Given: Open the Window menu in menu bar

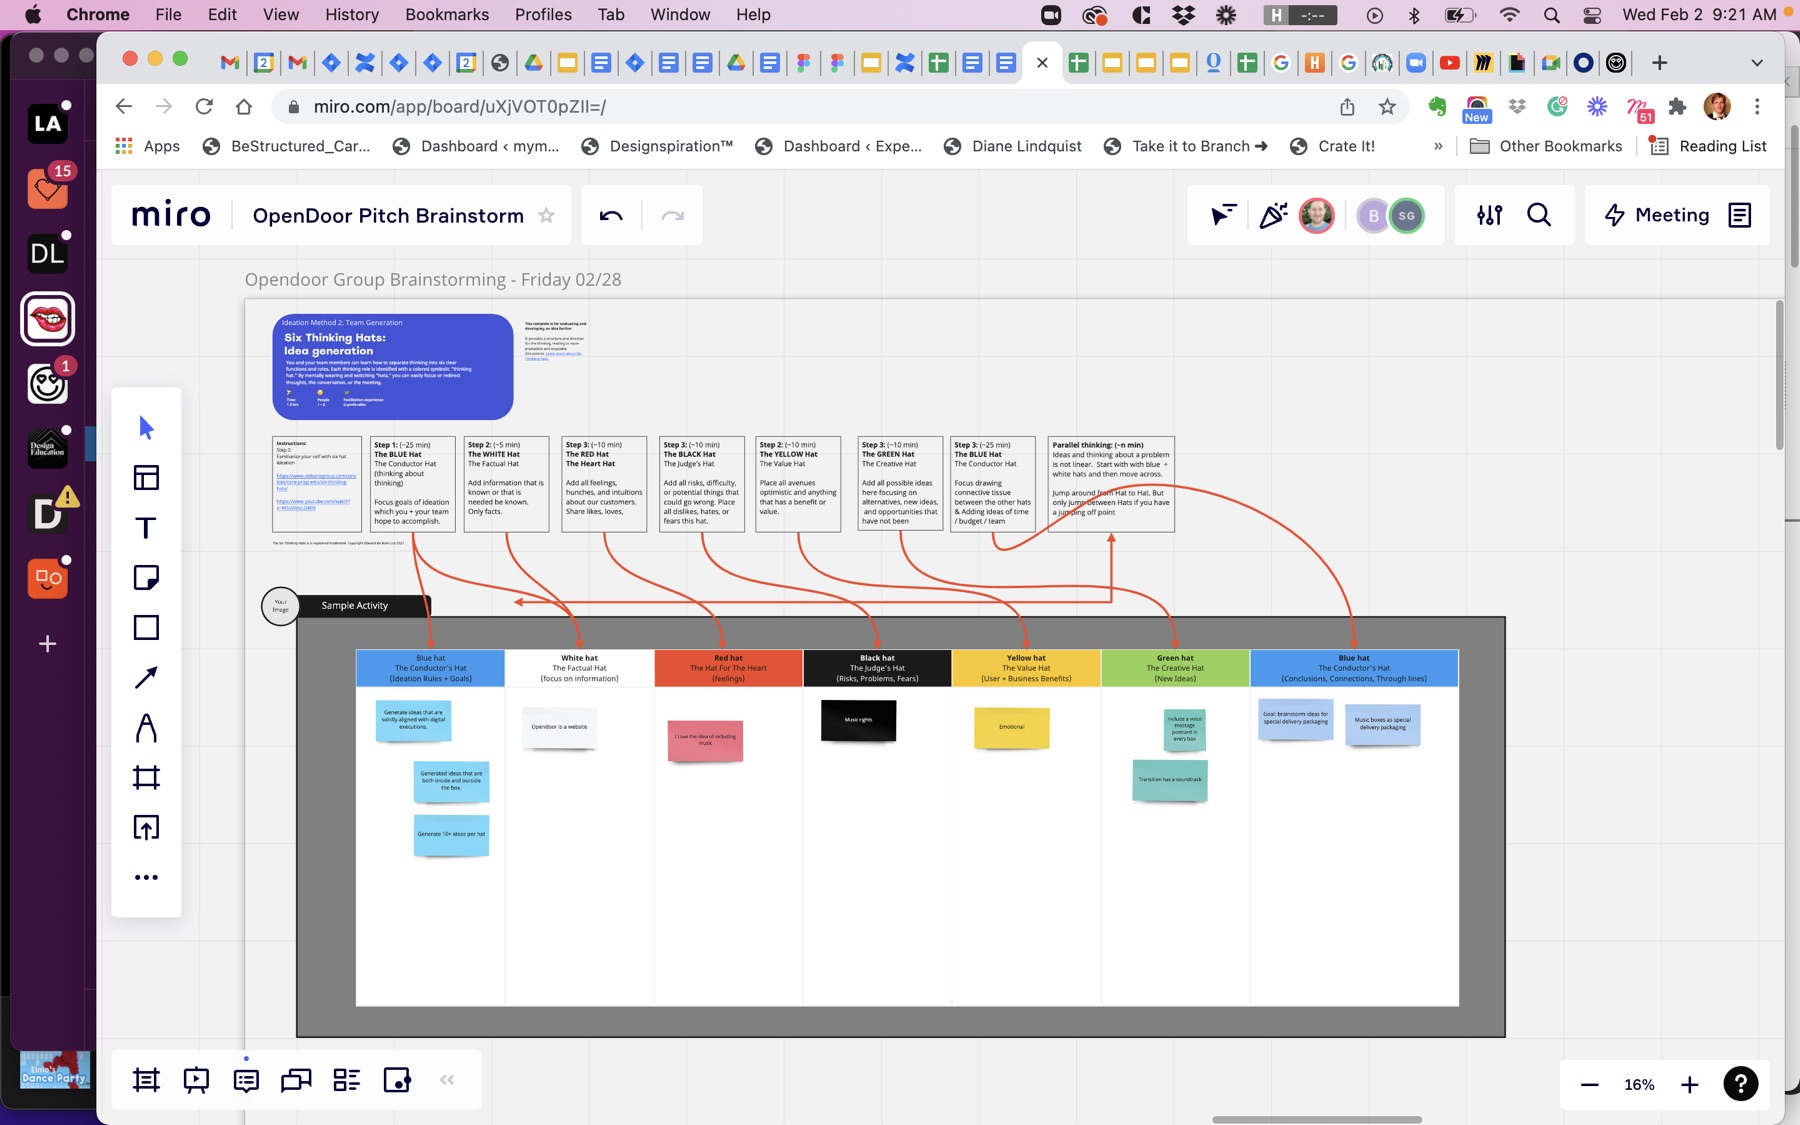Looking at the screenshot, I should click(680, 15).
